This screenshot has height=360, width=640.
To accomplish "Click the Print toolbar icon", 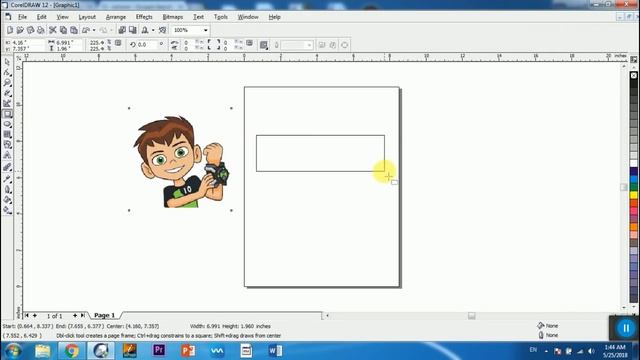I will (x=40, y=30).
